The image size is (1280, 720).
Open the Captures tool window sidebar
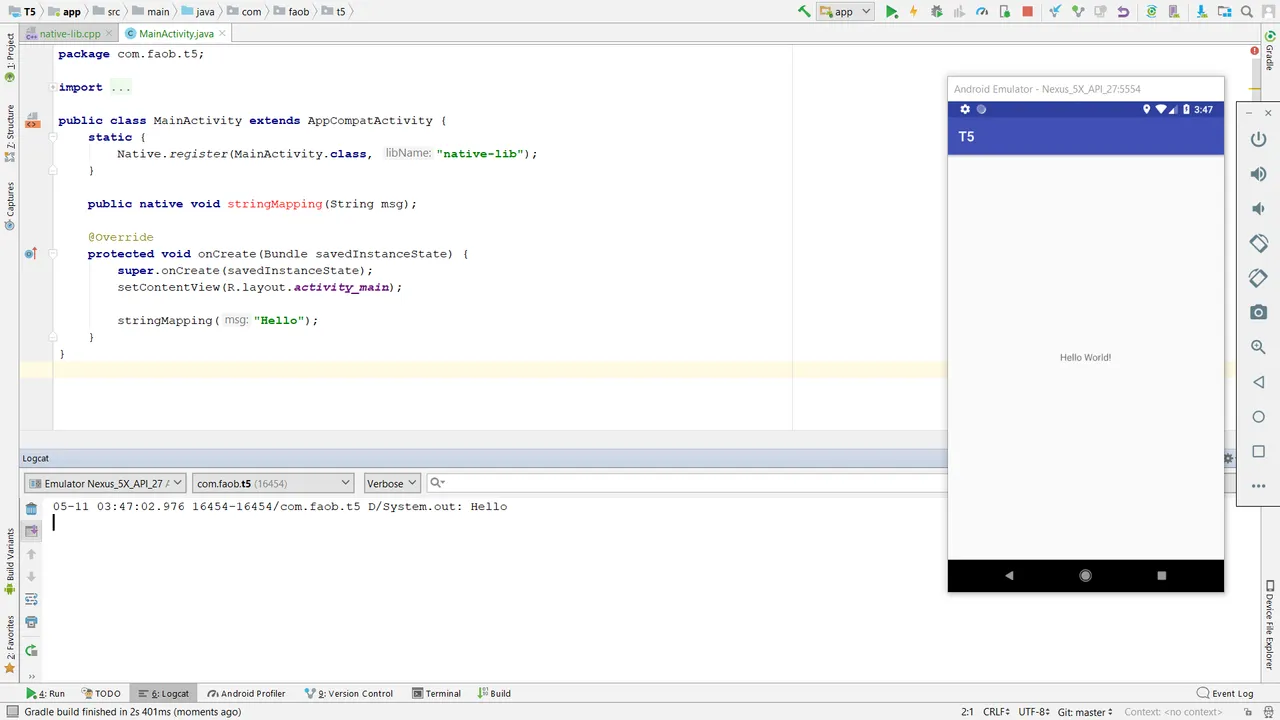10,205
